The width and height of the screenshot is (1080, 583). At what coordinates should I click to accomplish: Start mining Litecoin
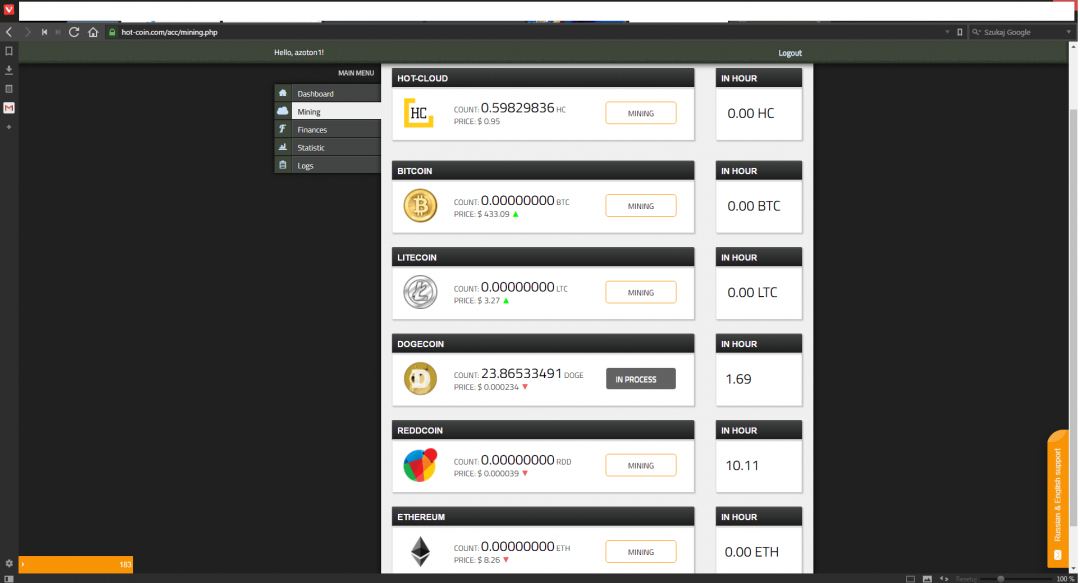coord(640,292)
